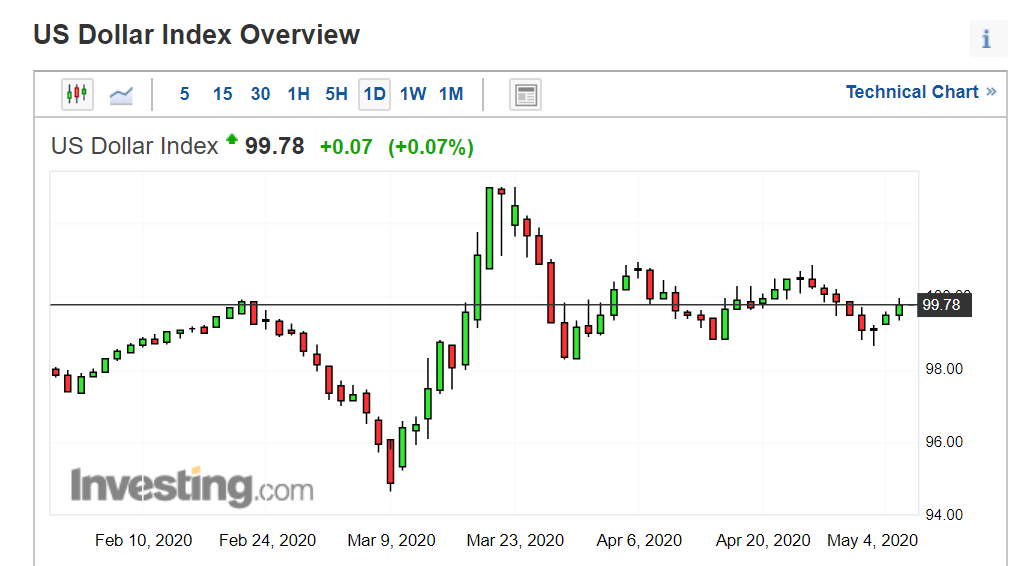Image resolution: width=1031 pixels, height=566 pixels.
Task: Click the Mar 9, 2020 date label
Action: click(x=391, y=540)
